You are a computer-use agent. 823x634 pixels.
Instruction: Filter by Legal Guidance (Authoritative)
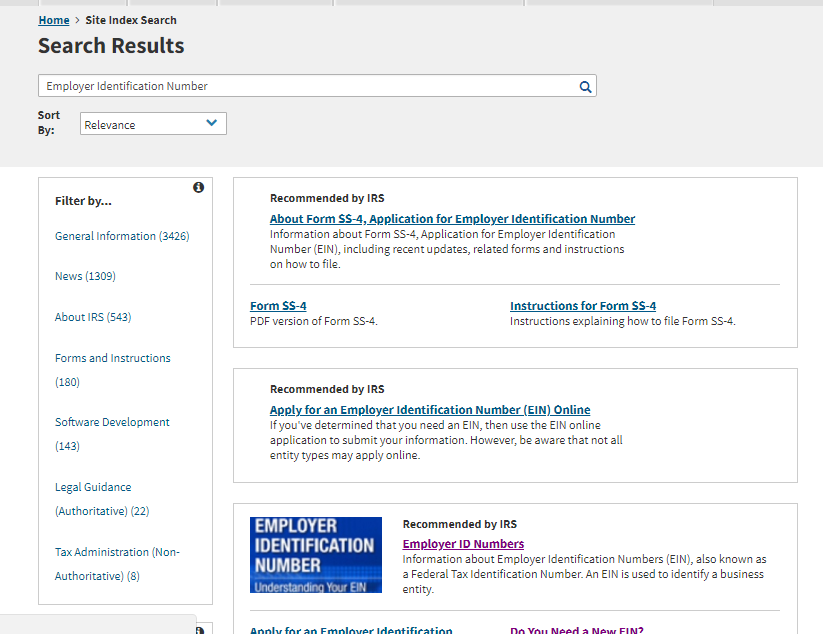click(x=101, y=499)
